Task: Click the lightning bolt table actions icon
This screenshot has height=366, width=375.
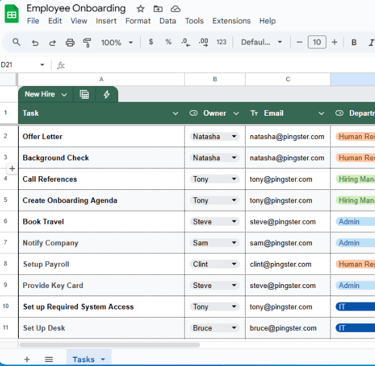Action: [107, 95]
